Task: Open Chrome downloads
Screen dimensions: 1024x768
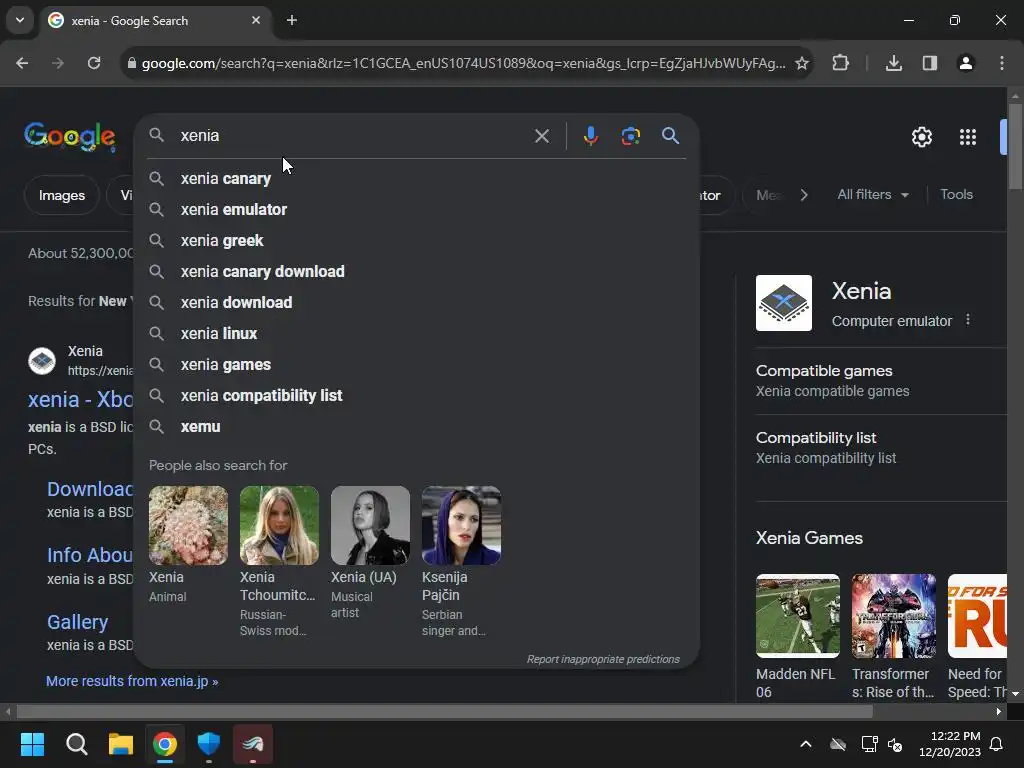Action: [893, 63]
